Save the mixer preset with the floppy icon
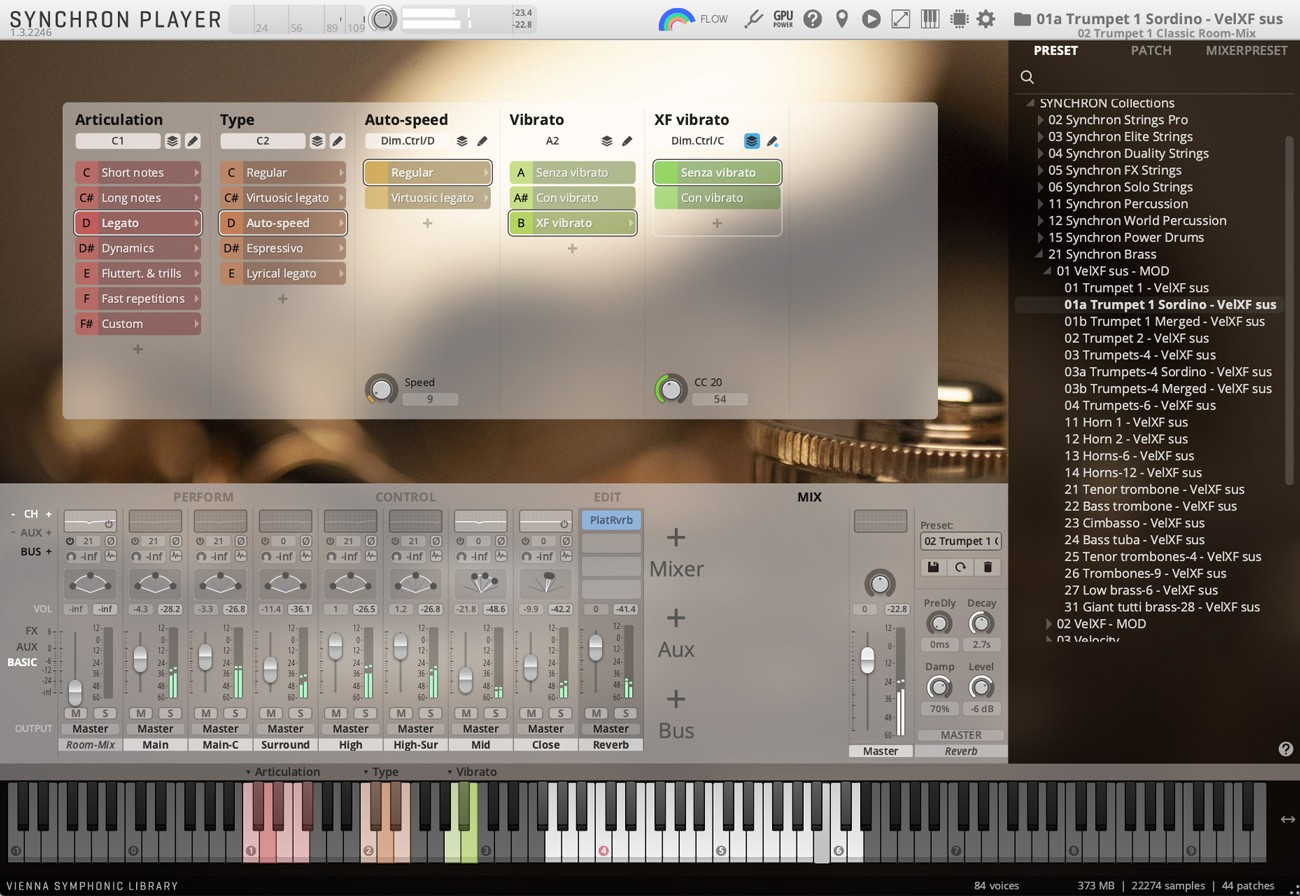The image size is (1300, 896). pos(932,566)
